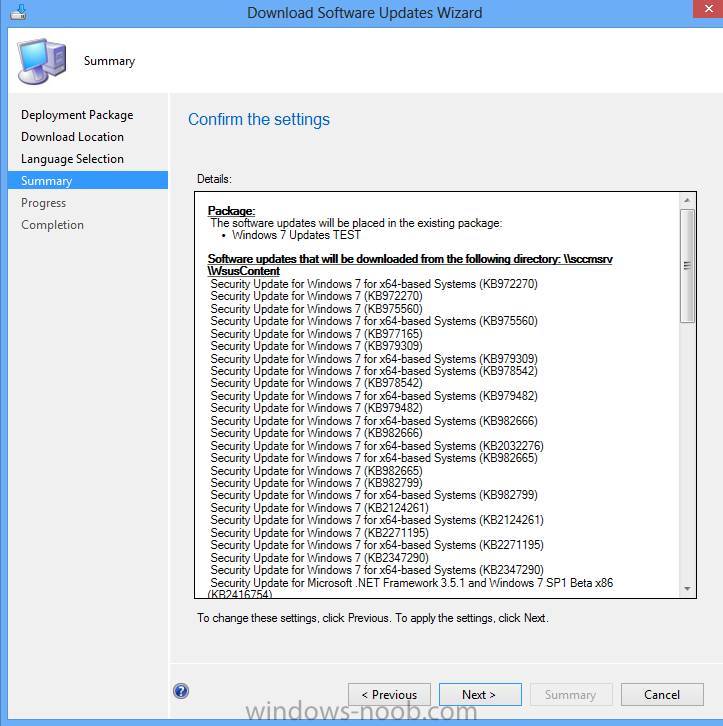Select Security Update for Windows 7 (KB2347290)
This screenshot has height=726, width=723.
tap(320, 558)
